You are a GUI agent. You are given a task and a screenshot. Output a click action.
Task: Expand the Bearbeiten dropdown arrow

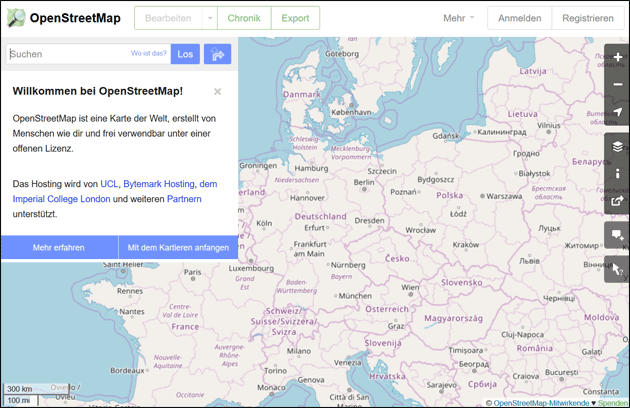pyautogui.click(x=210, y=18)
